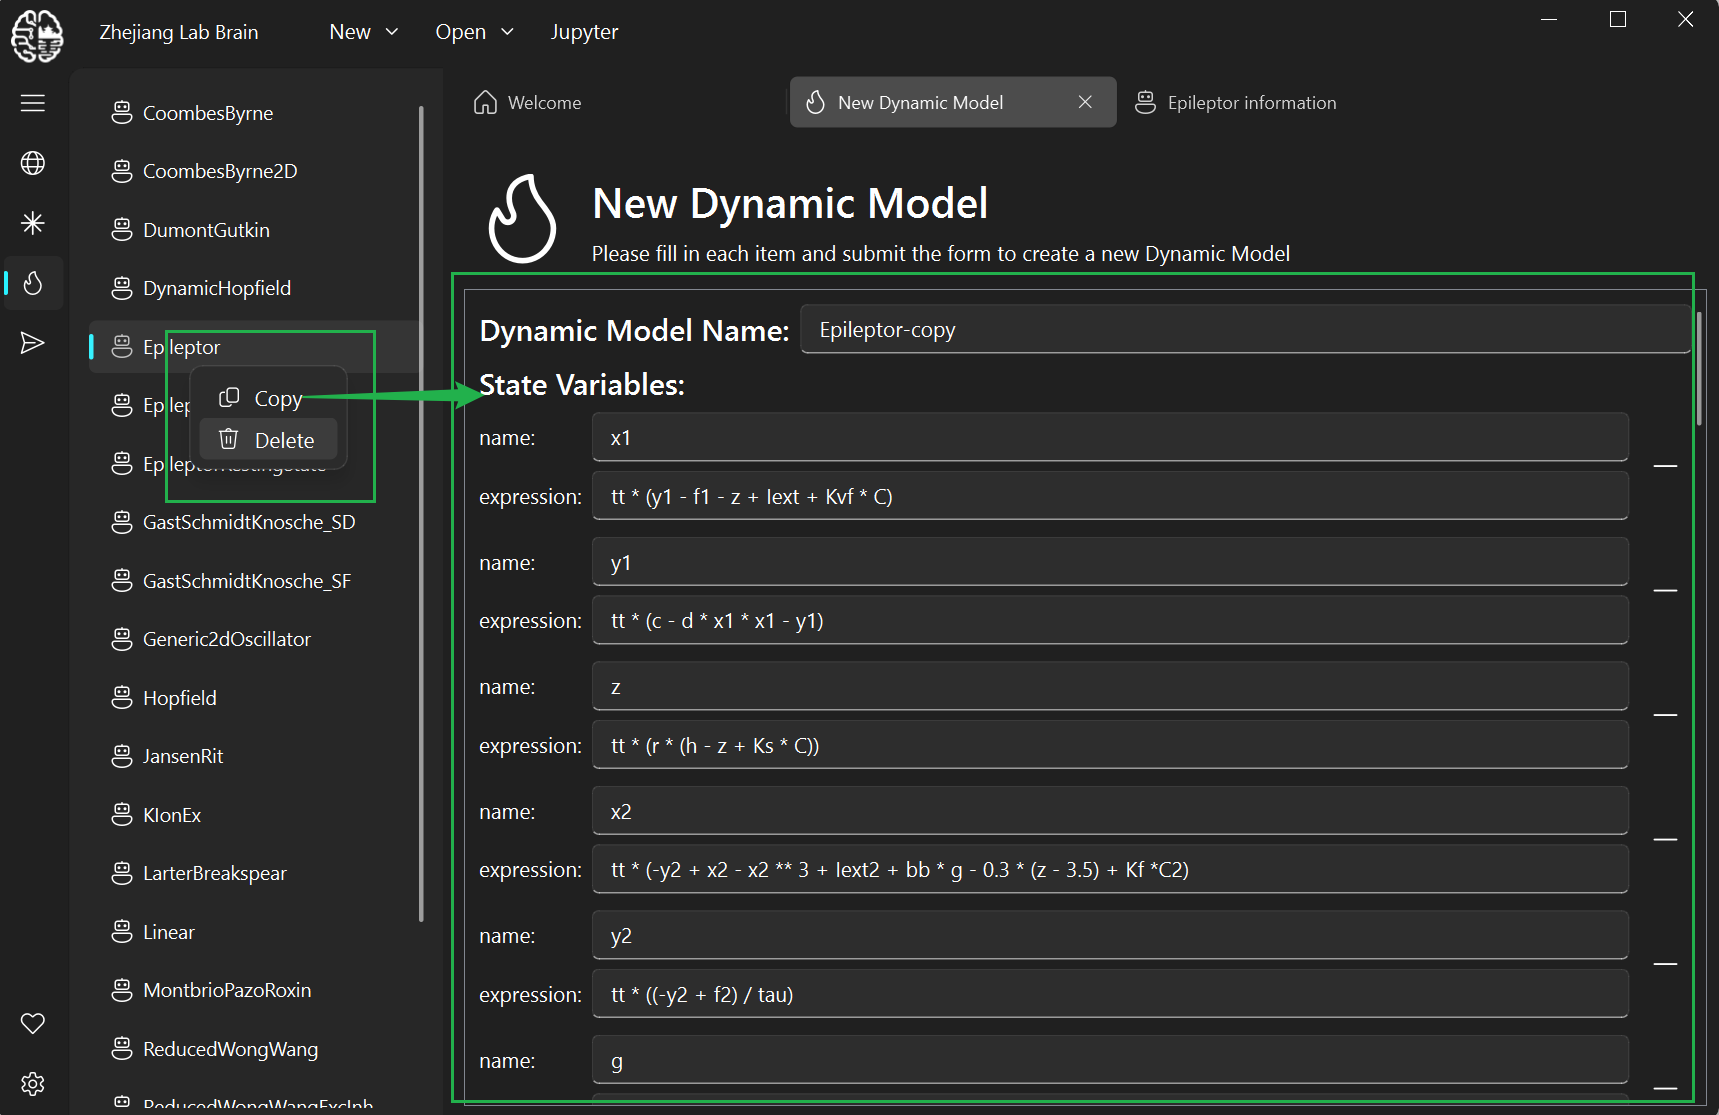1719x1115 pixels.
Task: Open the Jupyter menu item
Action: pos(585,32)
